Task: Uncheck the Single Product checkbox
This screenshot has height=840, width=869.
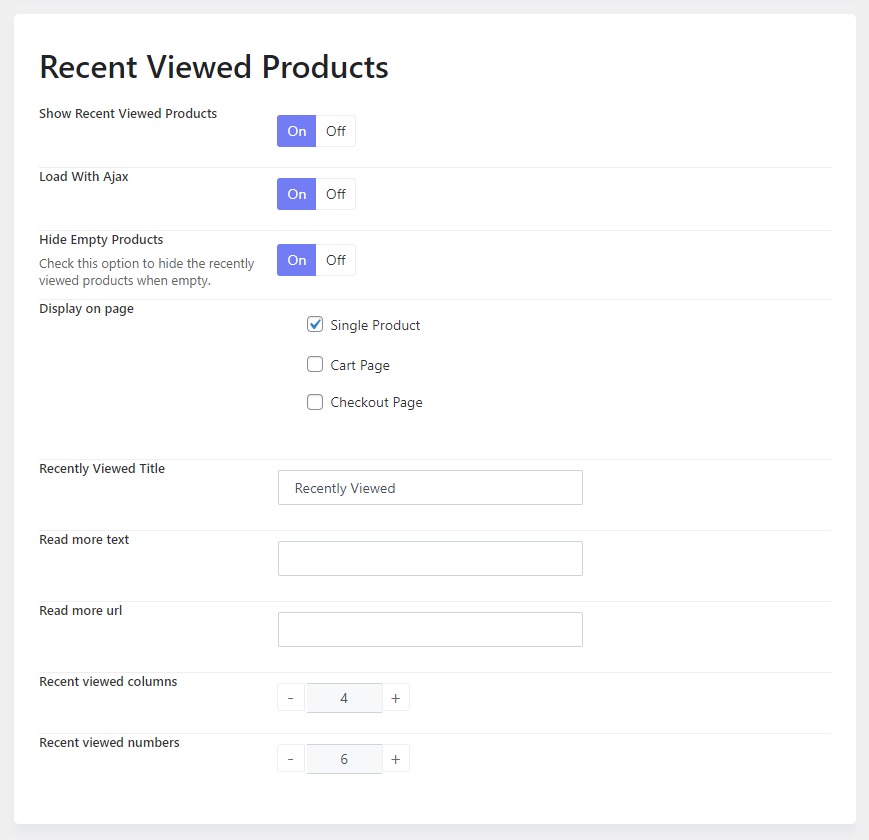Action: pyautogui.click(x=315, y=324)
